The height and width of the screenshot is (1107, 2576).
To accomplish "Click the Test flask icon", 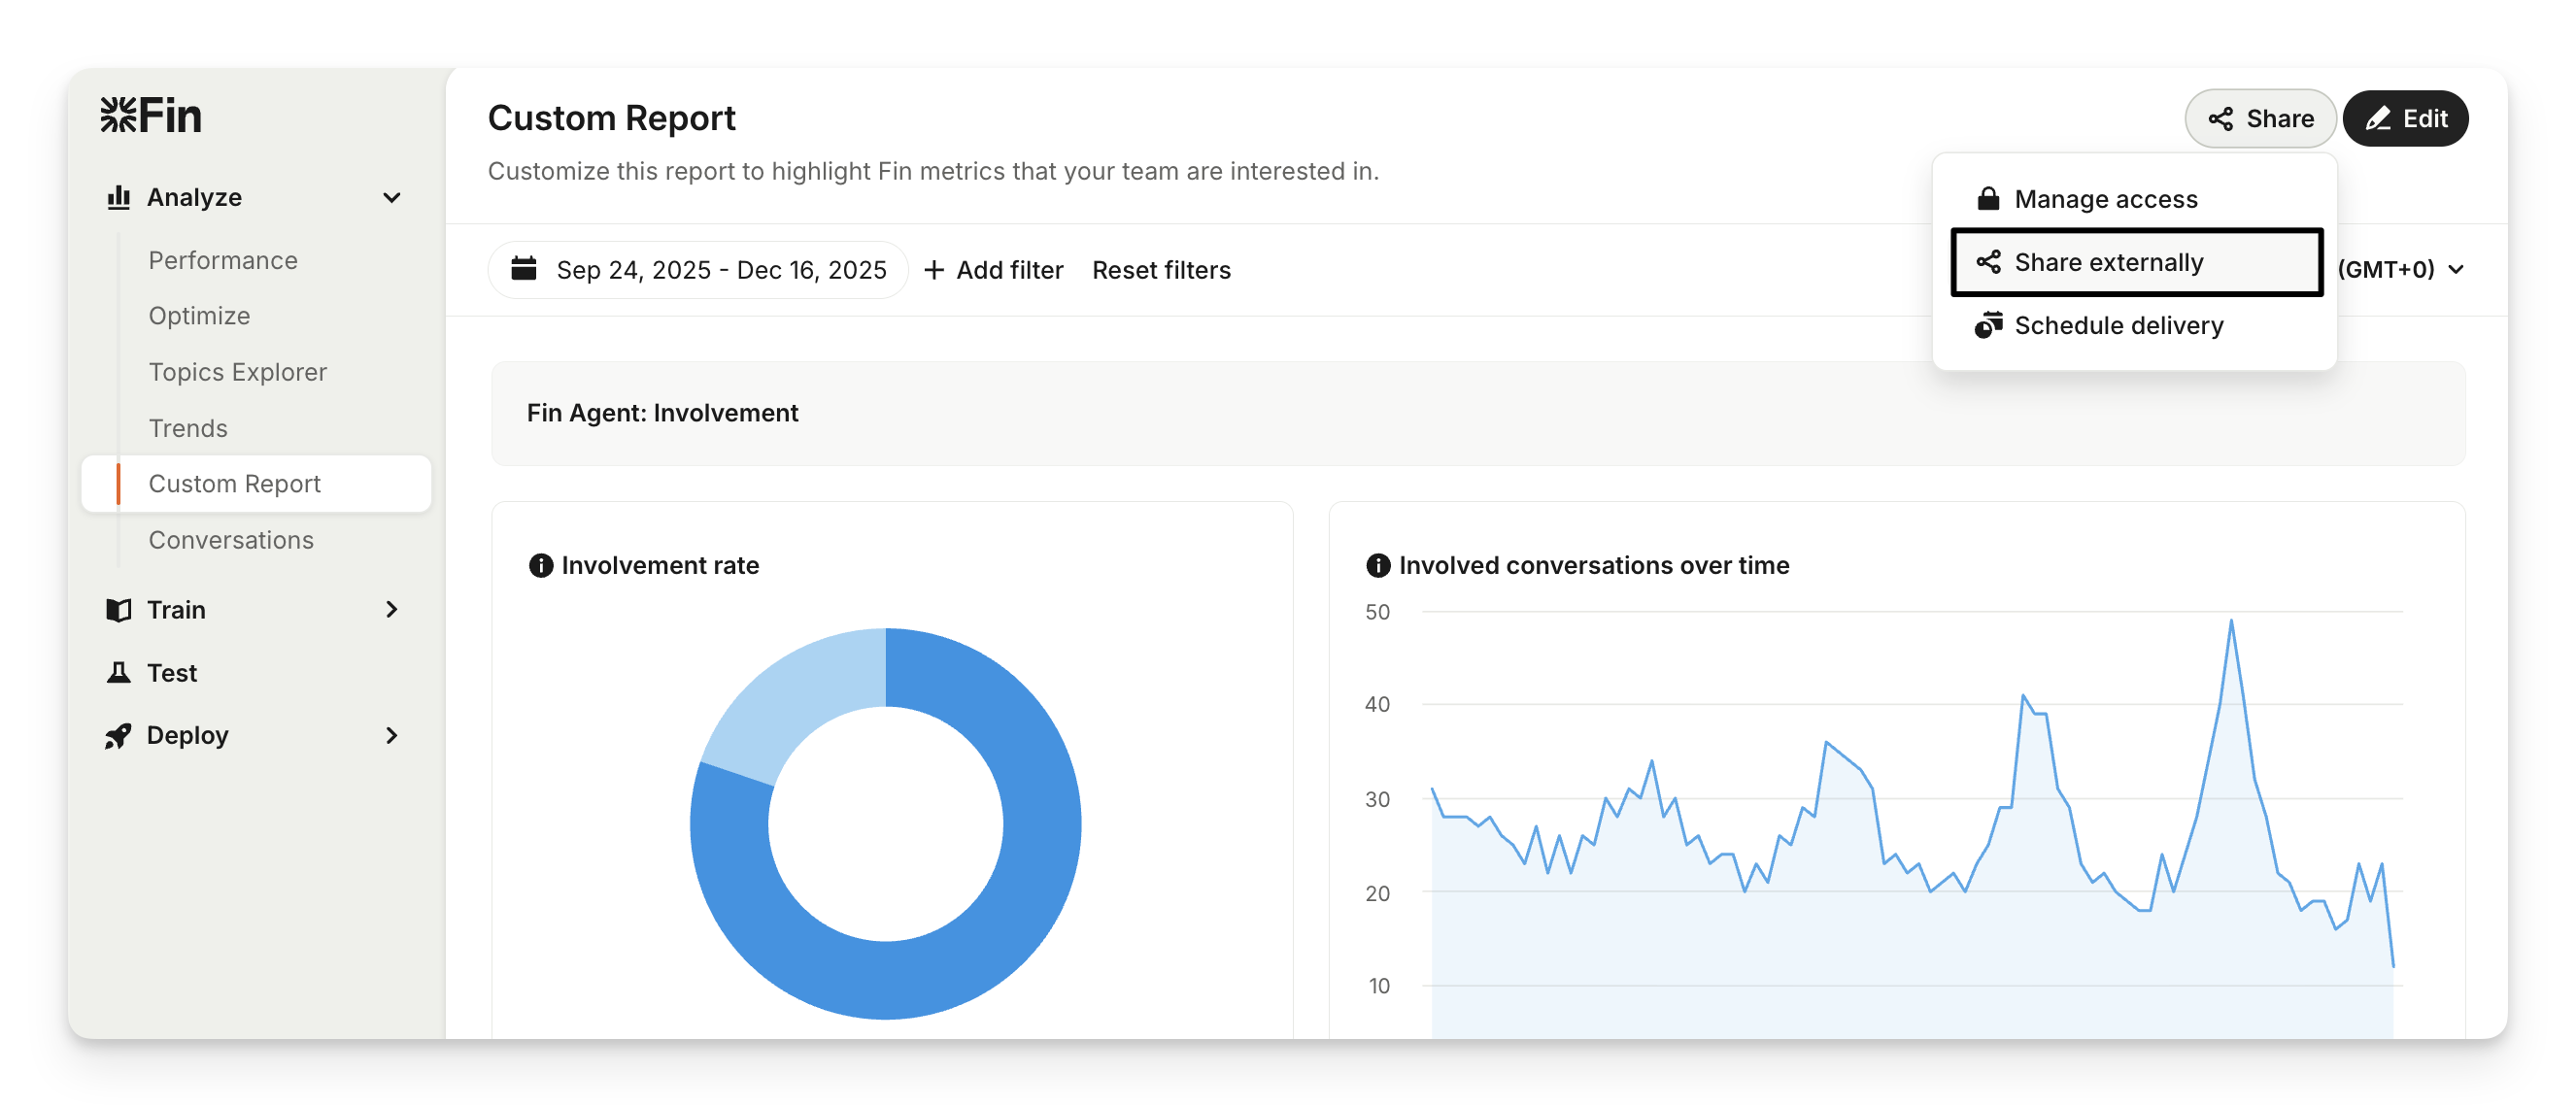I will [x=119, y=673].
